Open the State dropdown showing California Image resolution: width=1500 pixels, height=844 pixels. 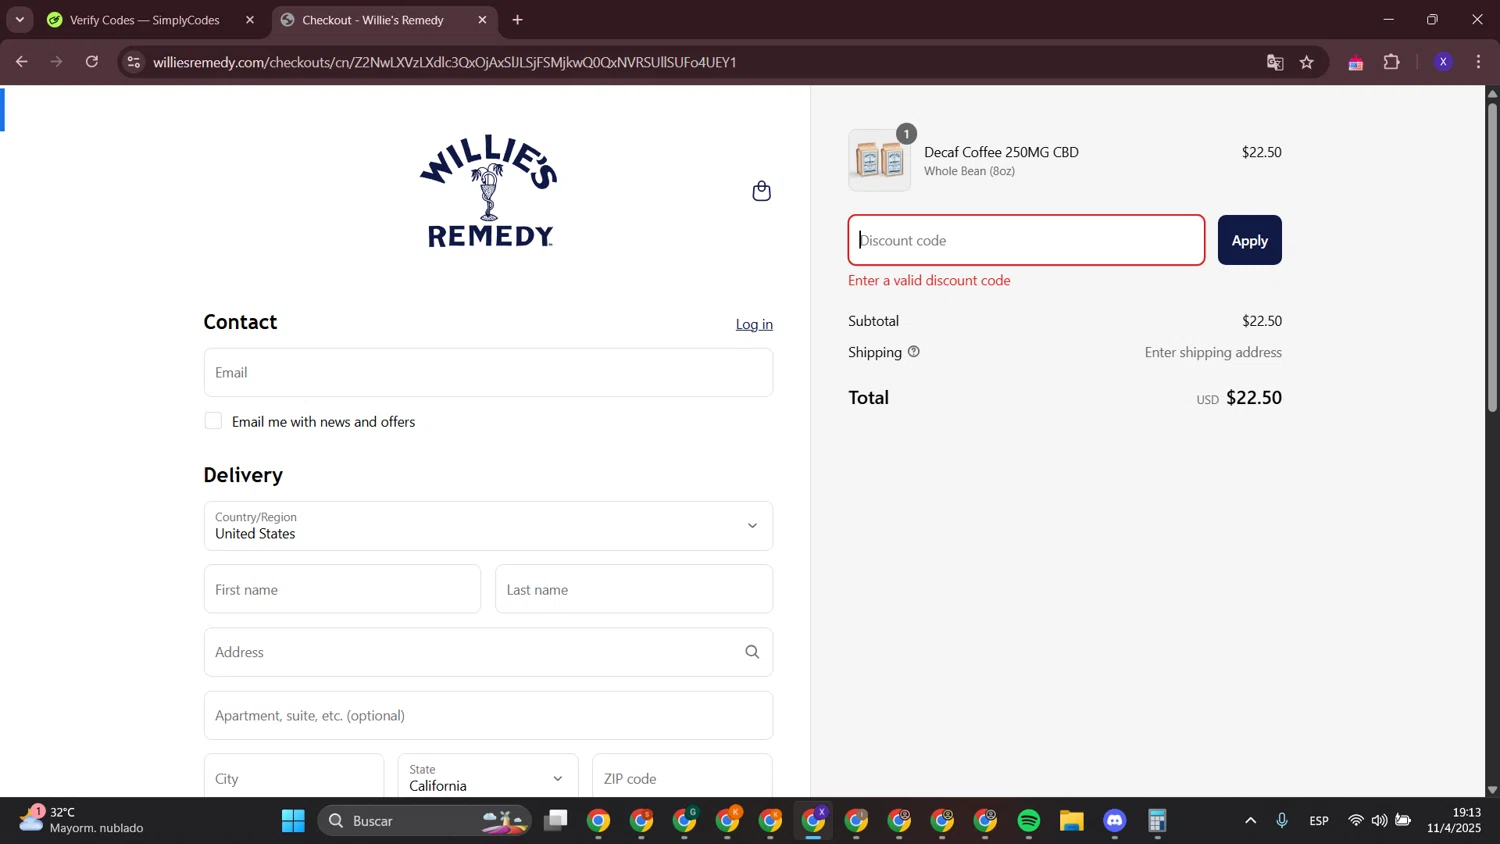click(488, 778)
